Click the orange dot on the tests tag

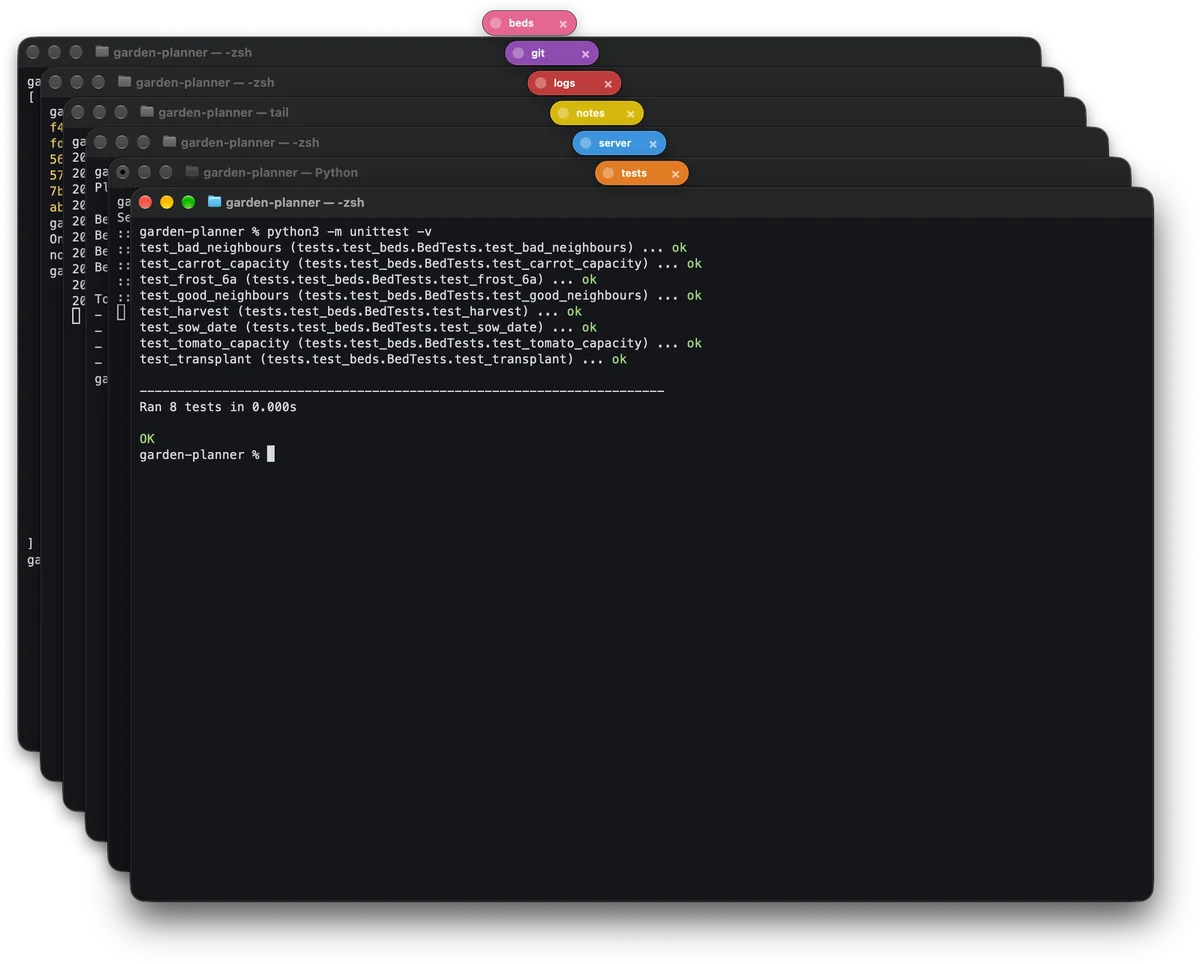[608, 173]
